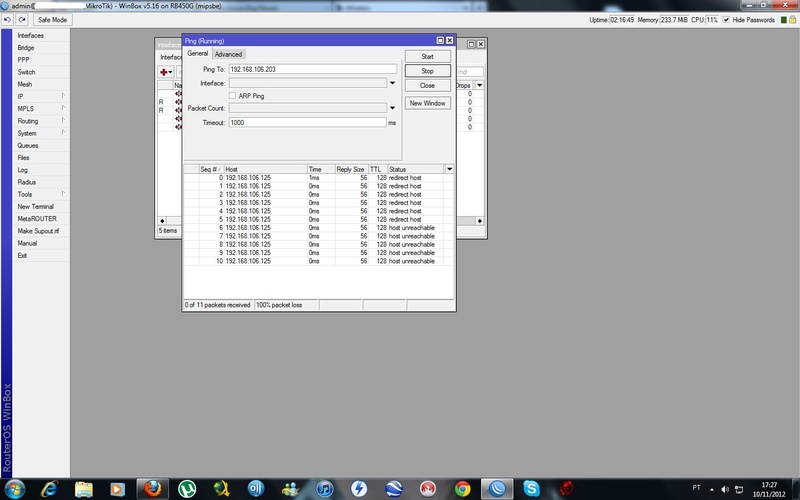The height and width of the screenshot is (500, 800).
Task: Sort by Host column header
Action: [265, 169]
